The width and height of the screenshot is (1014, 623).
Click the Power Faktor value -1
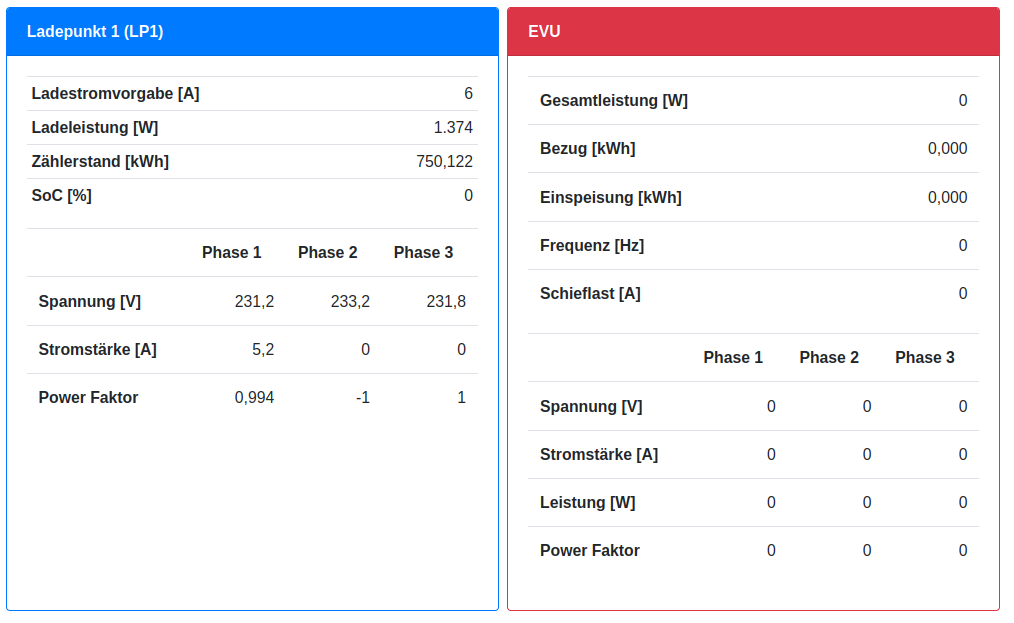point(362,398)
